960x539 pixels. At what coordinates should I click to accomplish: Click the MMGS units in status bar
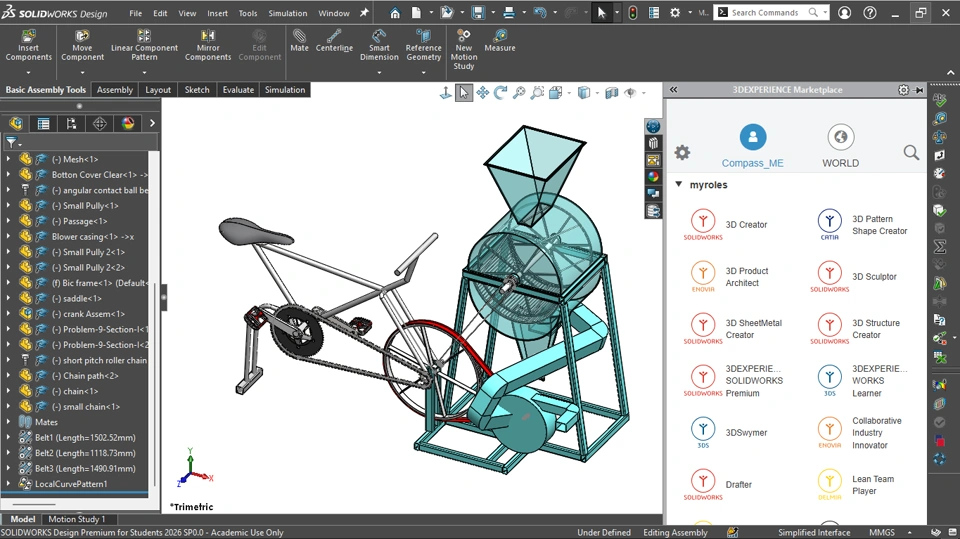pyautogui.click(x=882, y=532)
